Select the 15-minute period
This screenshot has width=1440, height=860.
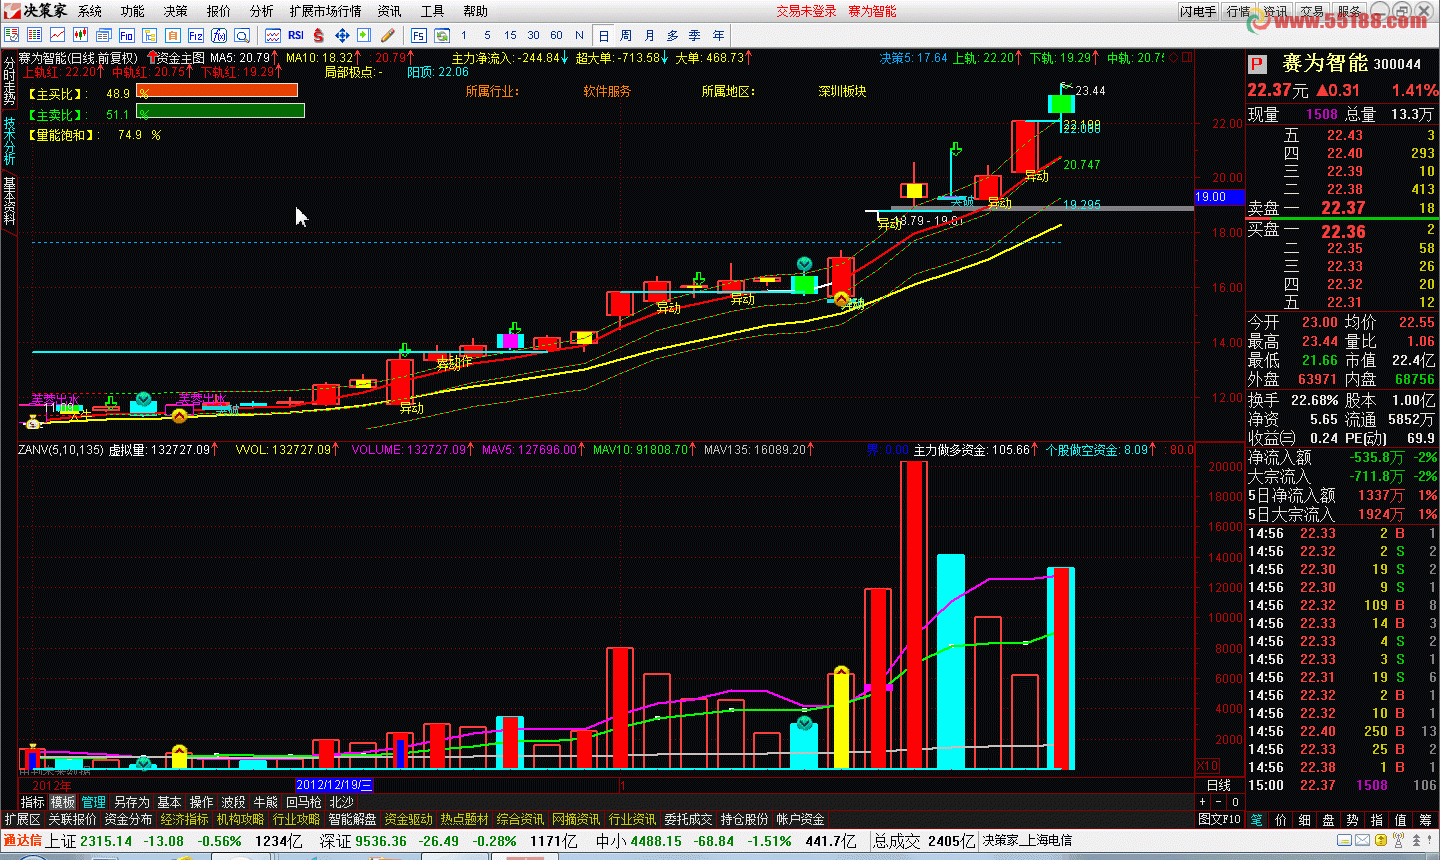tap(510, 35)
